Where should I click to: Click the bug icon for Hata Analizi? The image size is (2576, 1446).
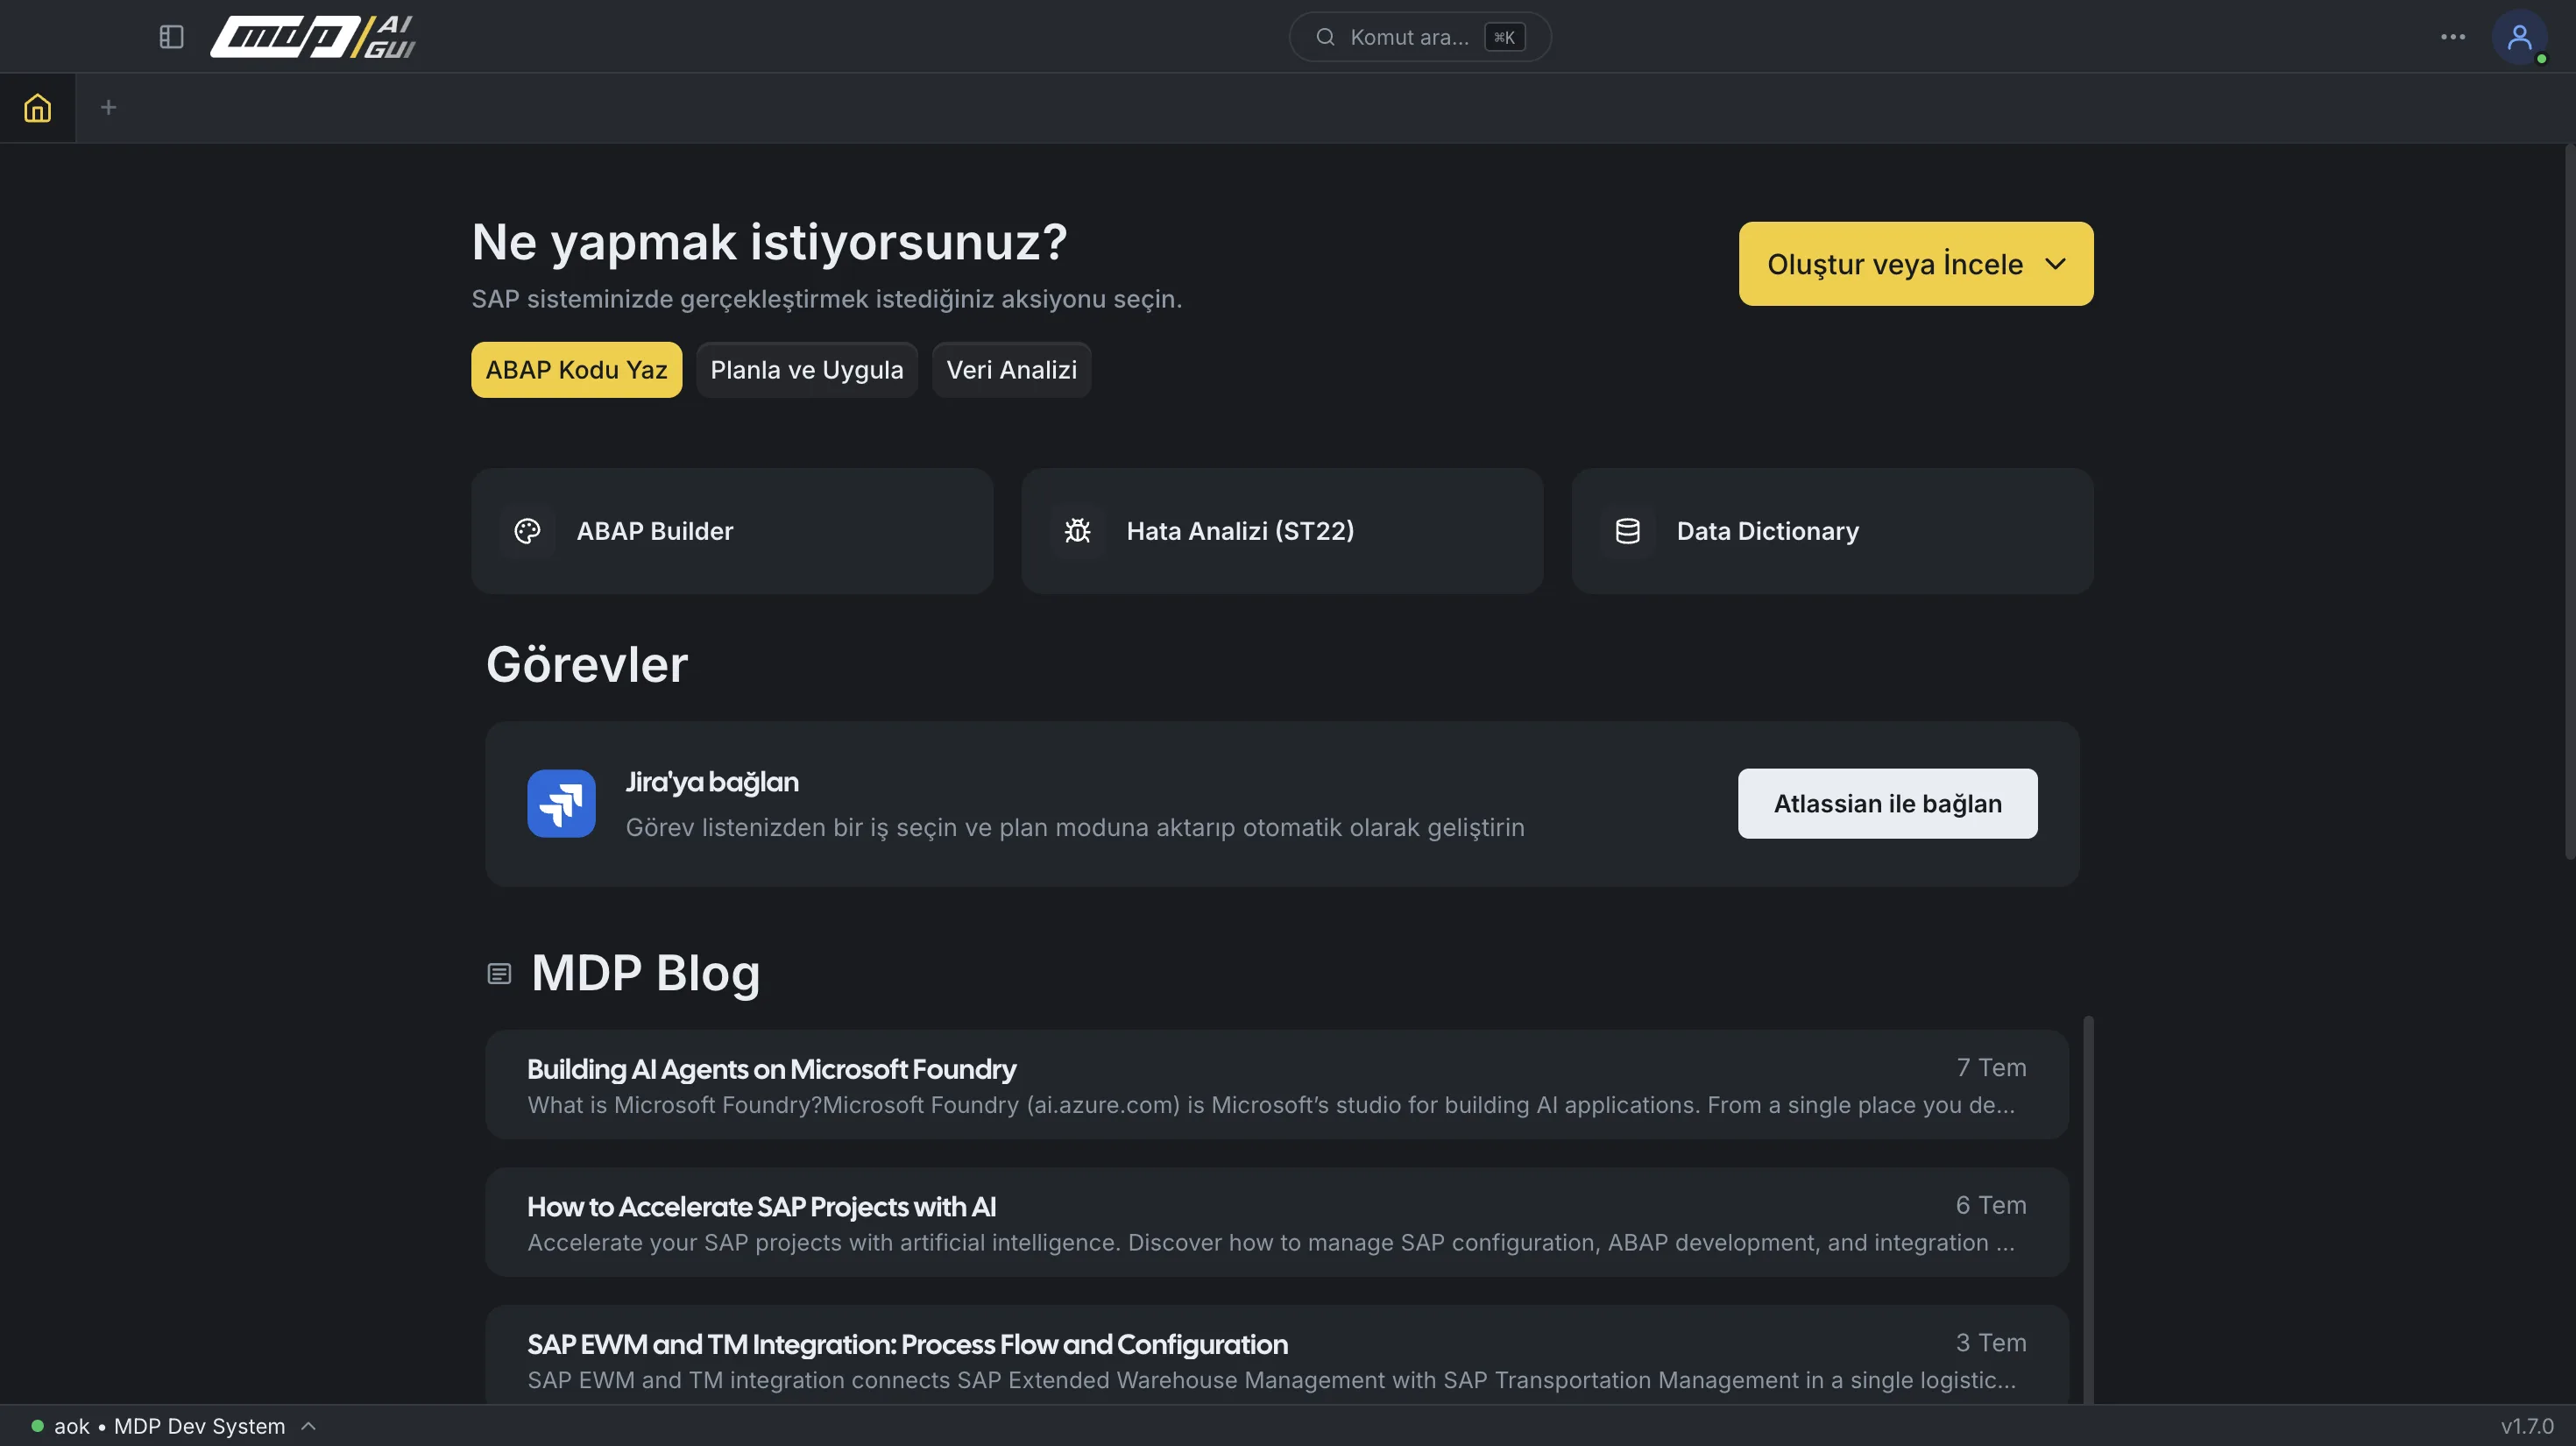pyautogui.click(x=1077, y=531)
